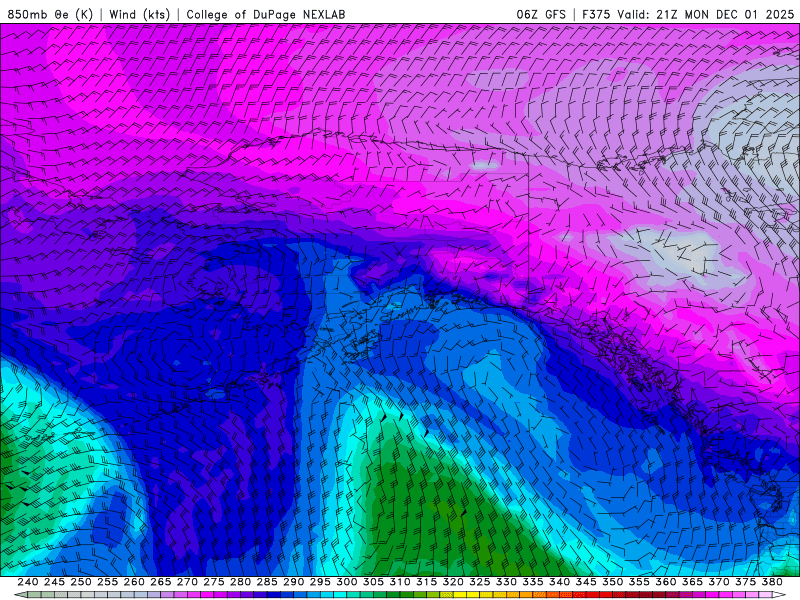The width and height of the screenshot is (800, 600).
Task: Click the left arrow end of the color bar
Action: coord(20,595)
